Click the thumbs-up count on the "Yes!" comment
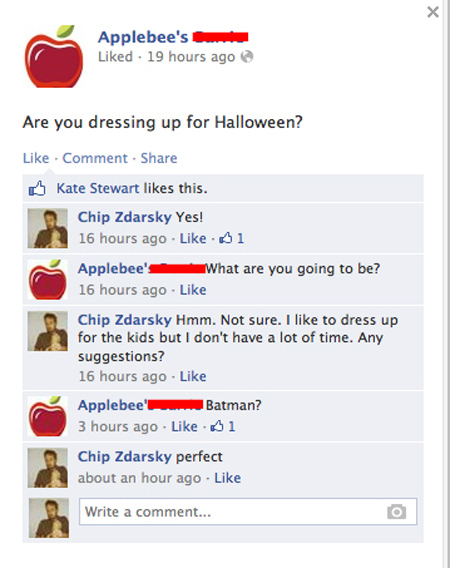This screenshot has height=568, width=450. coord(232,238)
